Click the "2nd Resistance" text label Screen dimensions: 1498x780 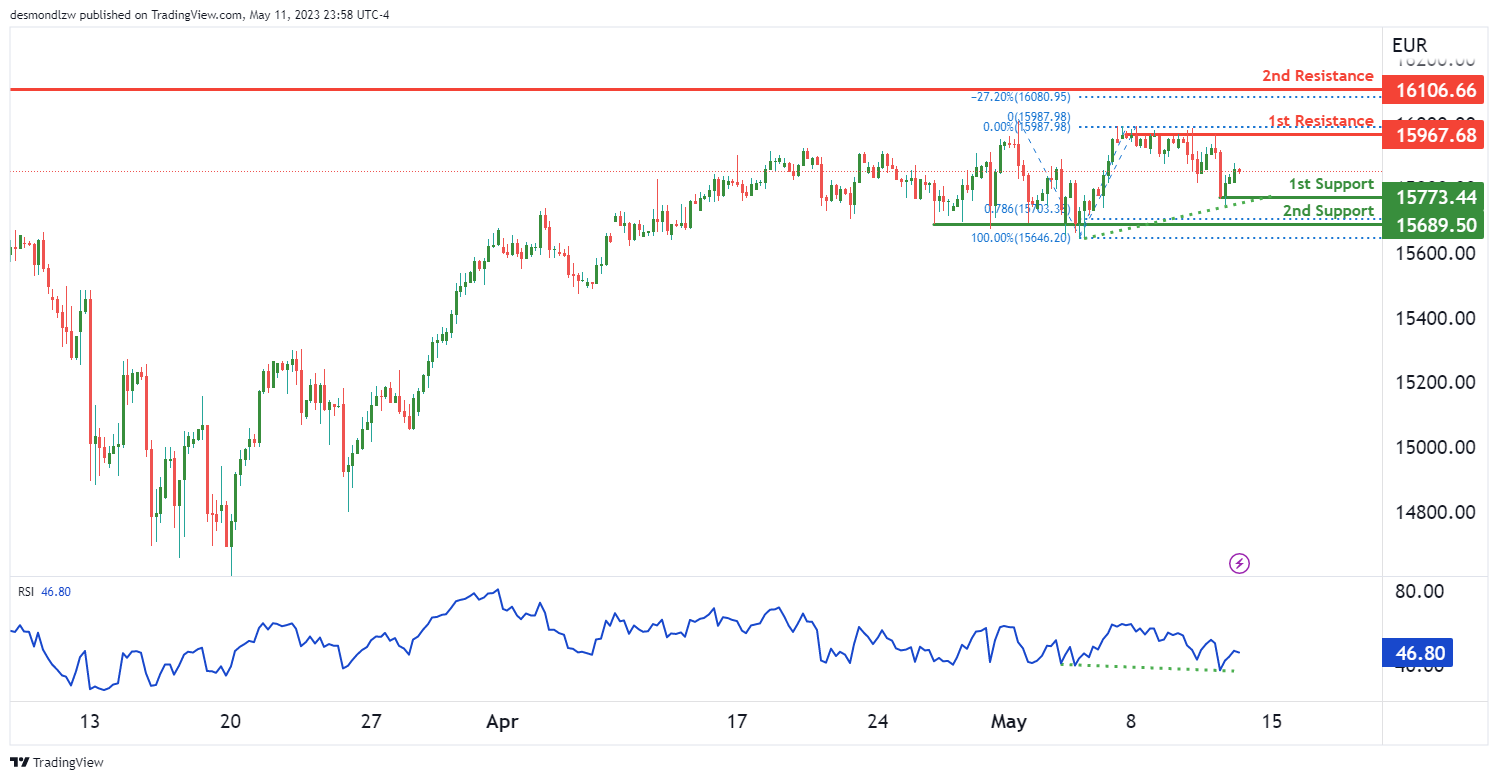(x=1317, y=76)
